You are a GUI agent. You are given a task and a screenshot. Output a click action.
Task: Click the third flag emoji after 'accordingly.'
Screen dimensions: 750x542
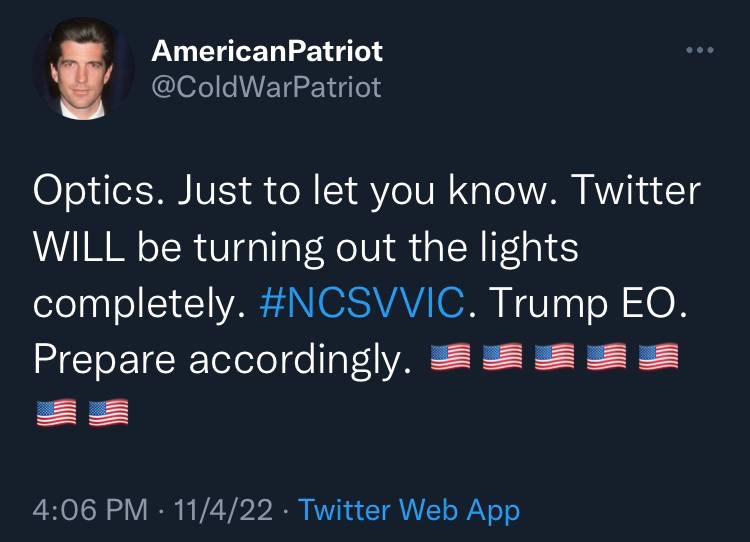point(554,357)
